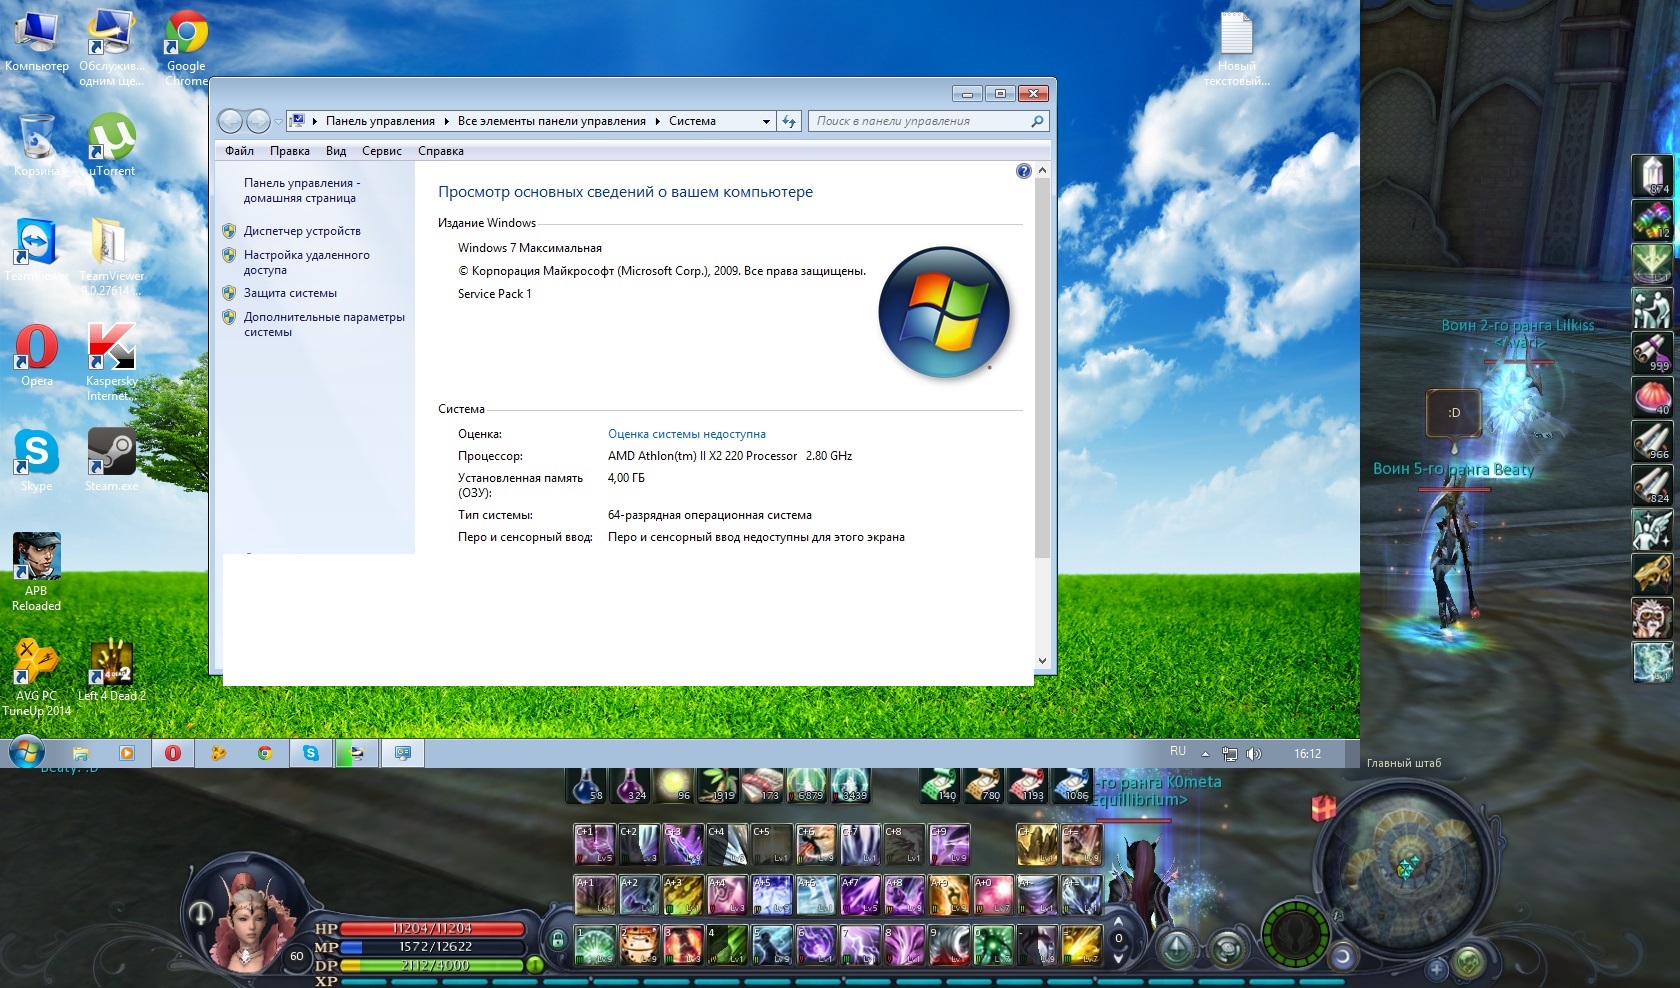Select the uTorrent desktop icon
Image resolution: width=1680 pixels, height=988 pixels.
click(112, 145)
